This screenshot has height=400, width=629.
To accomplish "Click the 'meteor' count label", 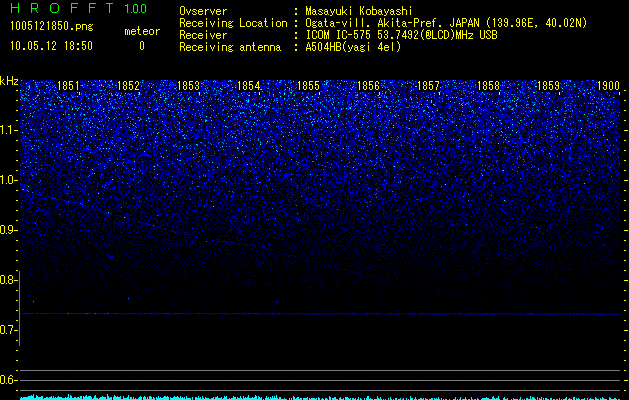I will [x=142, y=31].
